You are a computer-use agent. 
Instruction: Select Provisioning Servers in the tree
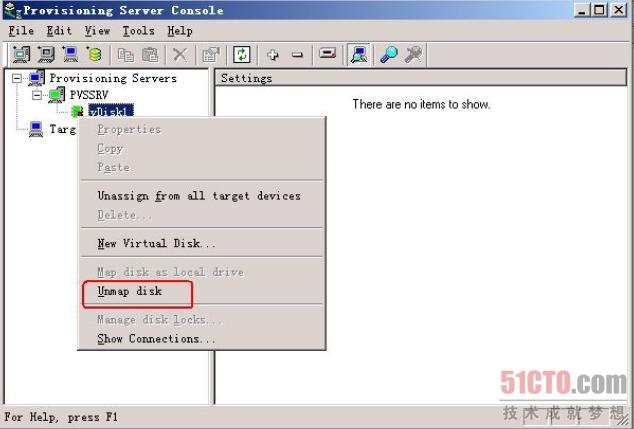(x=113, y=78)
